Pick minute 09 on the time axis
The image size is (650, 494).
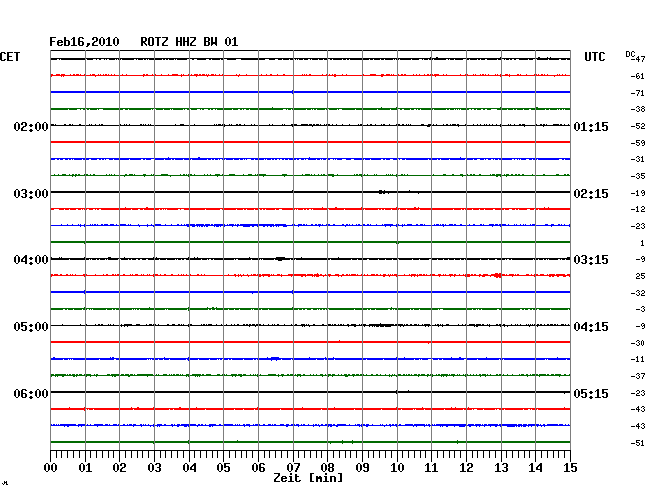tap(362, 467)
